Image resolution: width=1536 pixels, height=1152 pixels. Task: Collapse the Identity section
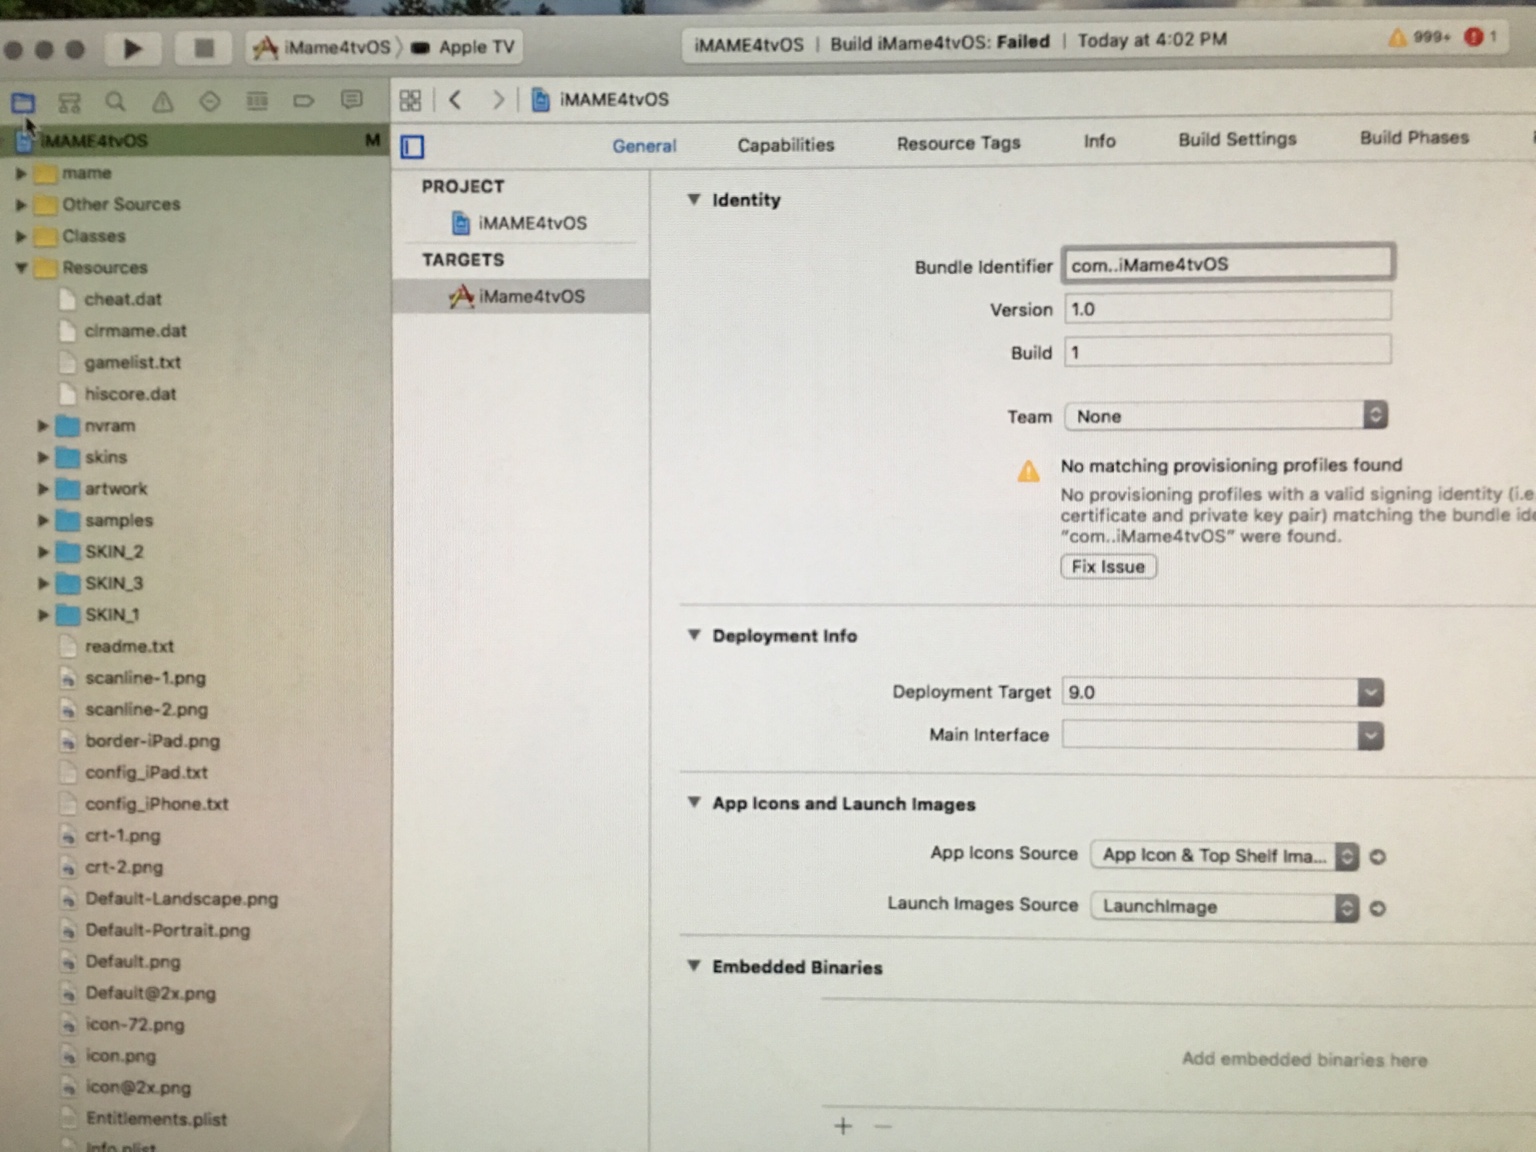(693, 199)
